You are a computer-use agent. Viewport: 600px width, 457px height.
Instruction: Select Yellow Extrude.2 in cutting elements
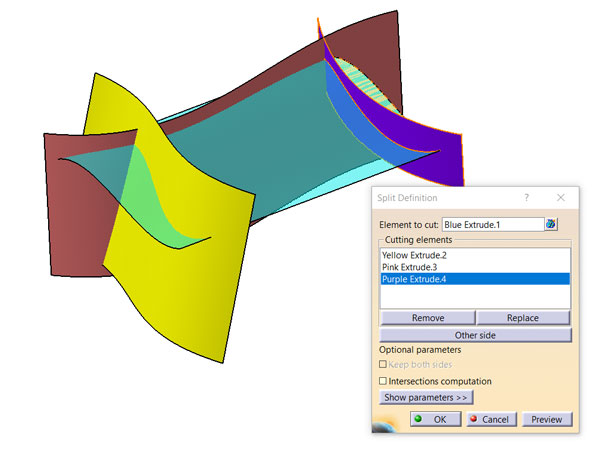[475, 255]
